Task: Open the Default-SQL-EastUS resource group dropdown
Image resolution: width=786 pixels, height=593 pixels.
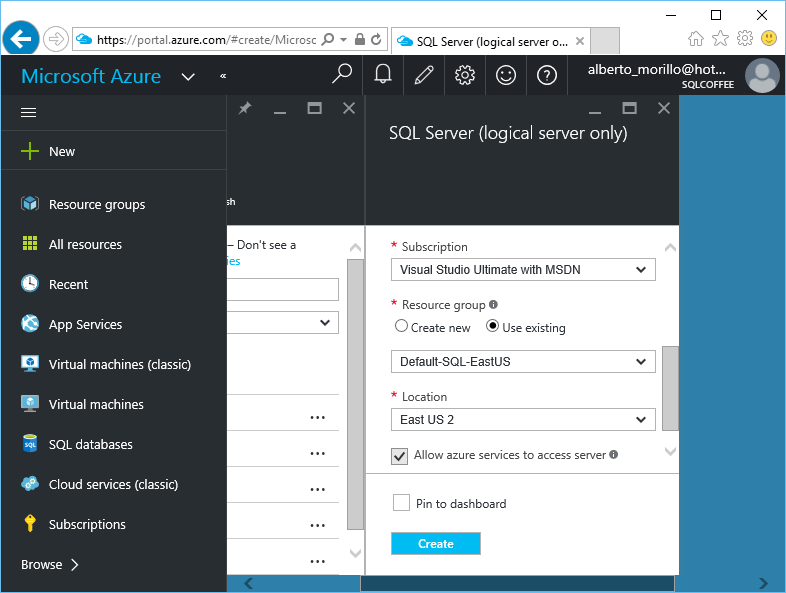Action: [523, 361]
